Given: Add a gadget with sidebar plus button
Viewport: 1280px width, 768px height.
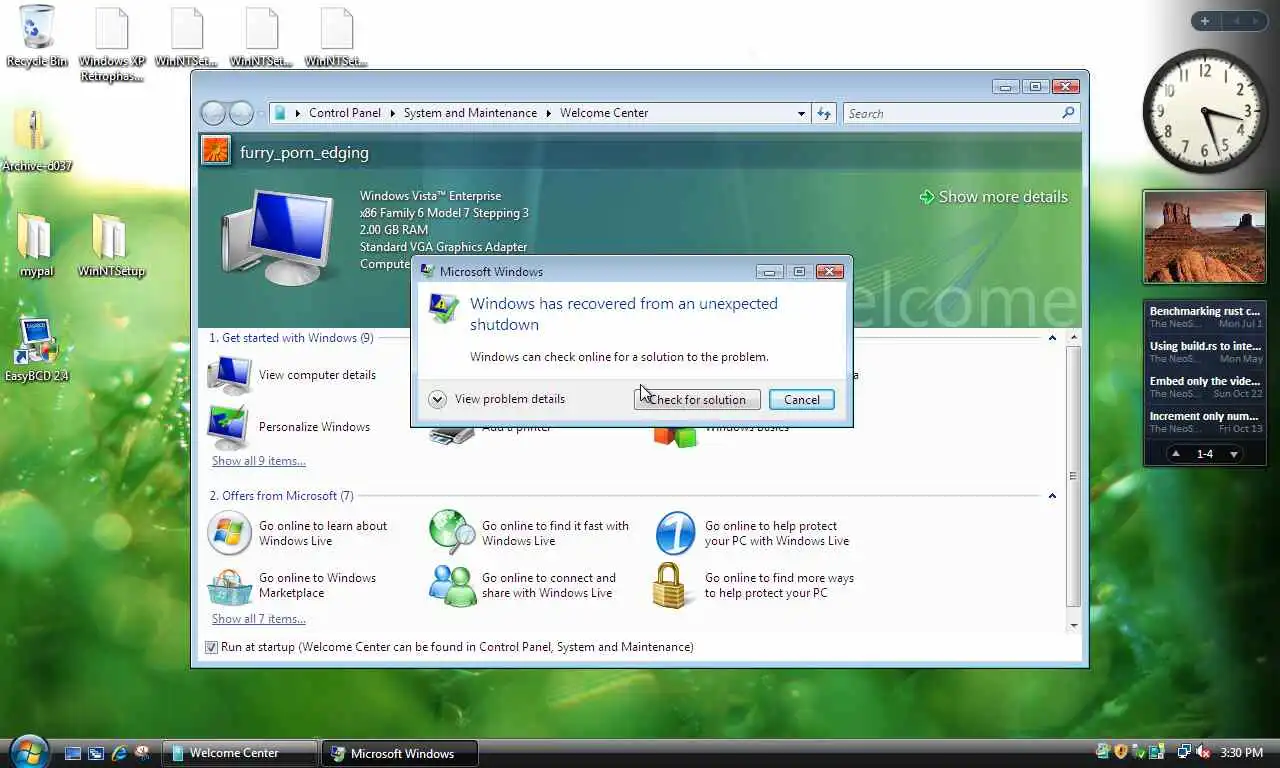Looking at the screenshot, I should [x=1205, y=21].
